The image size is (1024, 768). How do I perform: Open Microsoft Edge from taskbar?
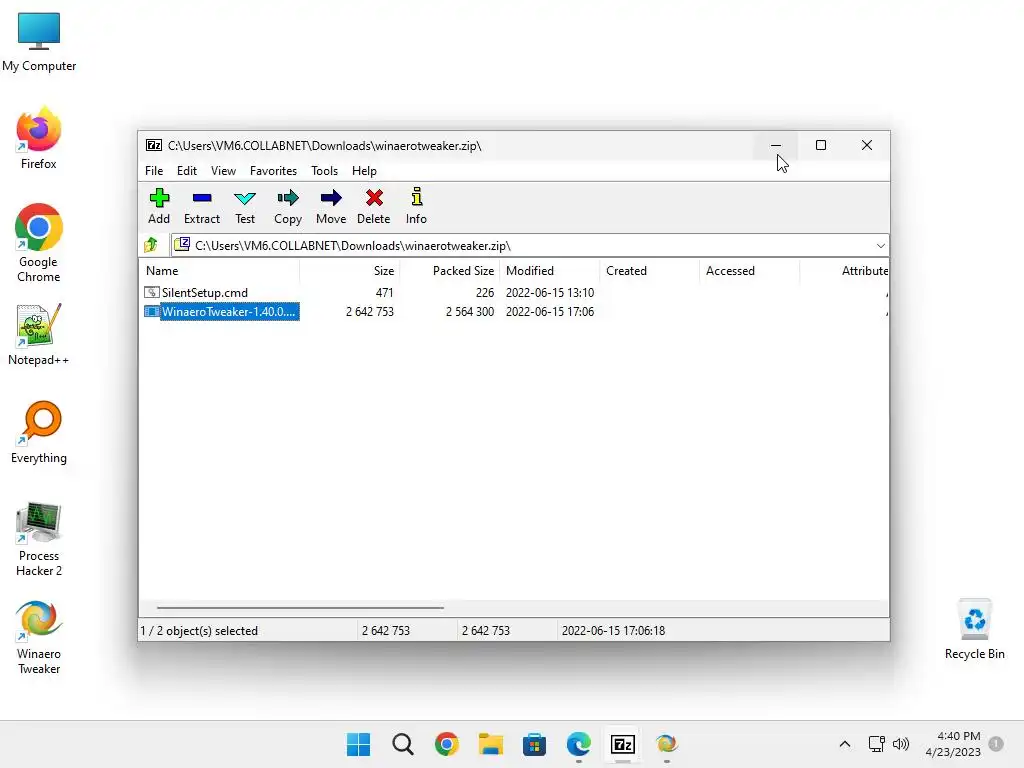pyautogui.click(x=579, y=744)
